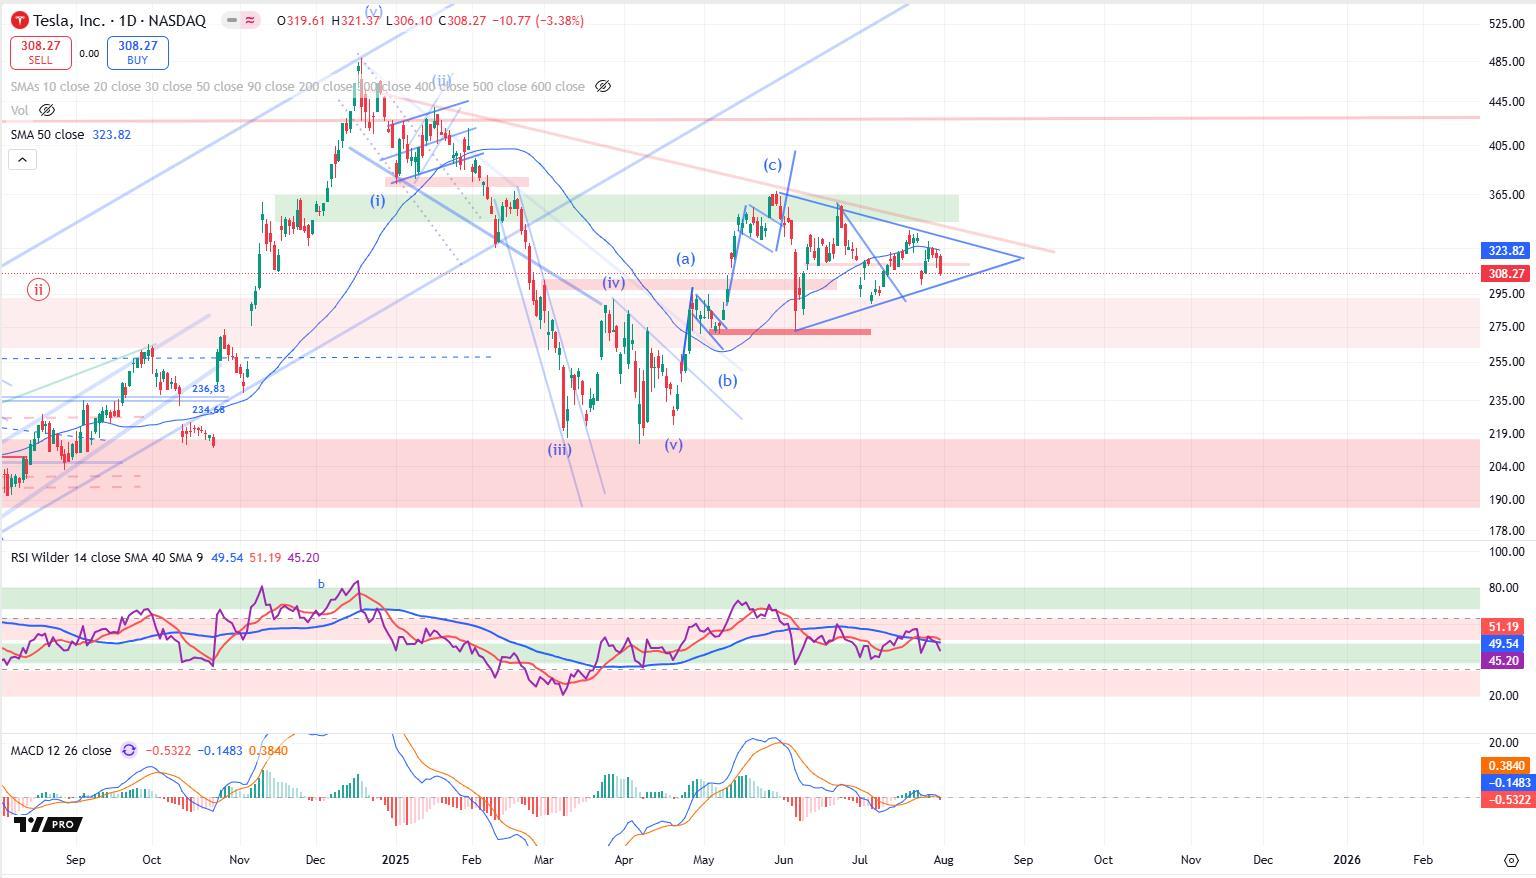Collapse the indicator legend with chevron button
This screenshot has height=878, width=1536.
(22, 159)
